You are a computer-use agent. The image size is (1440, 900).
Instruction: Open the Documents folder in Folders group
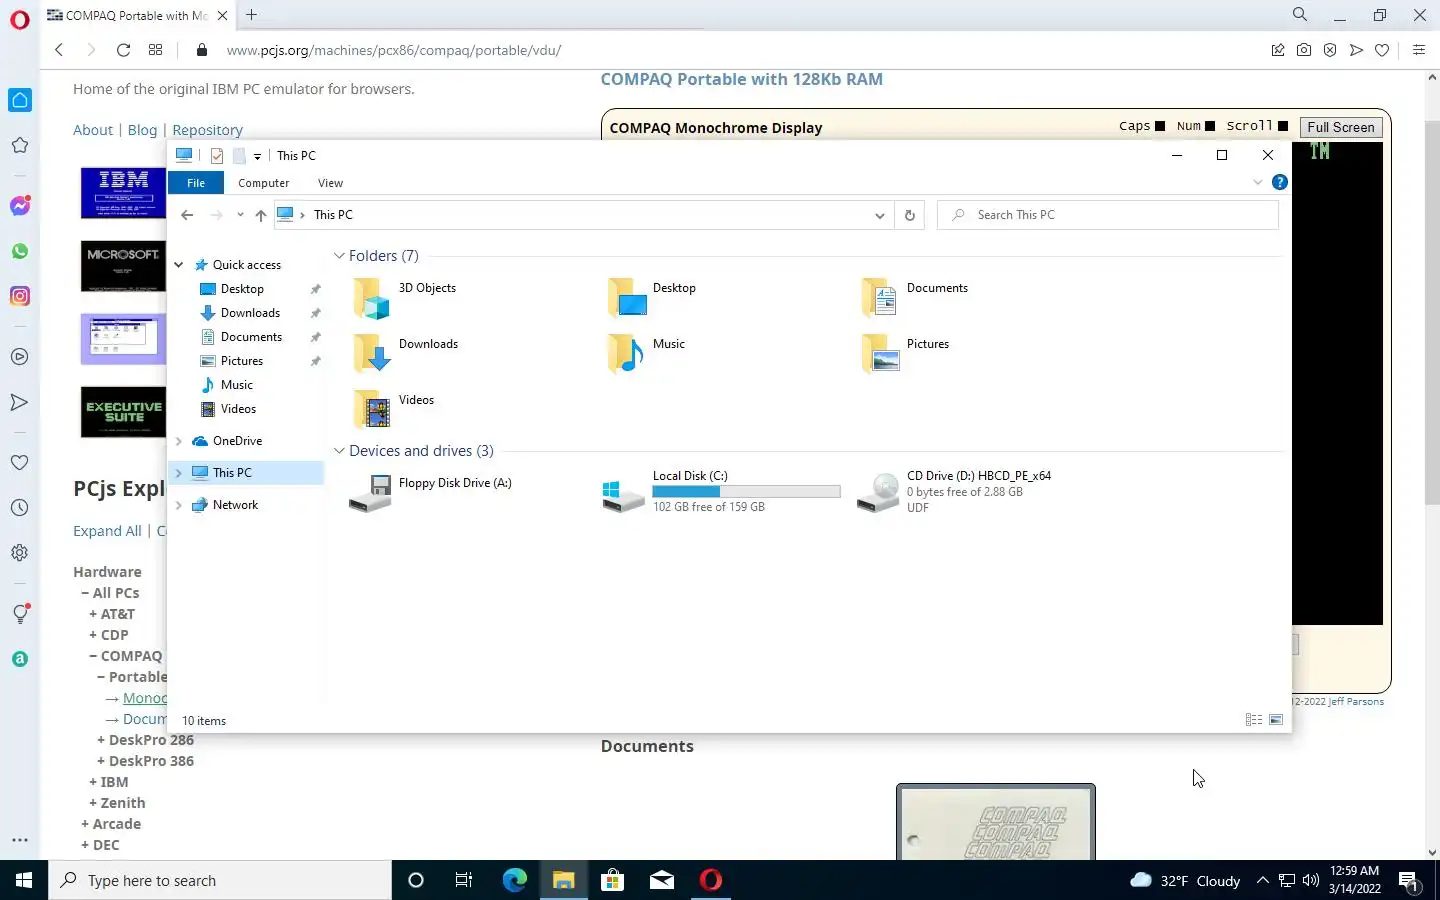(914, 297)
